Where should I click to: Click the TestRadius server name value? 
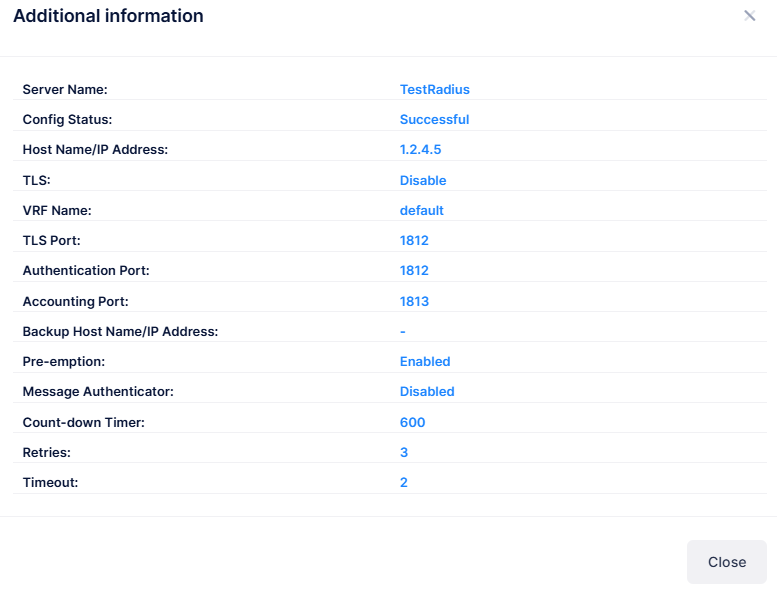(x=434, y=89)
